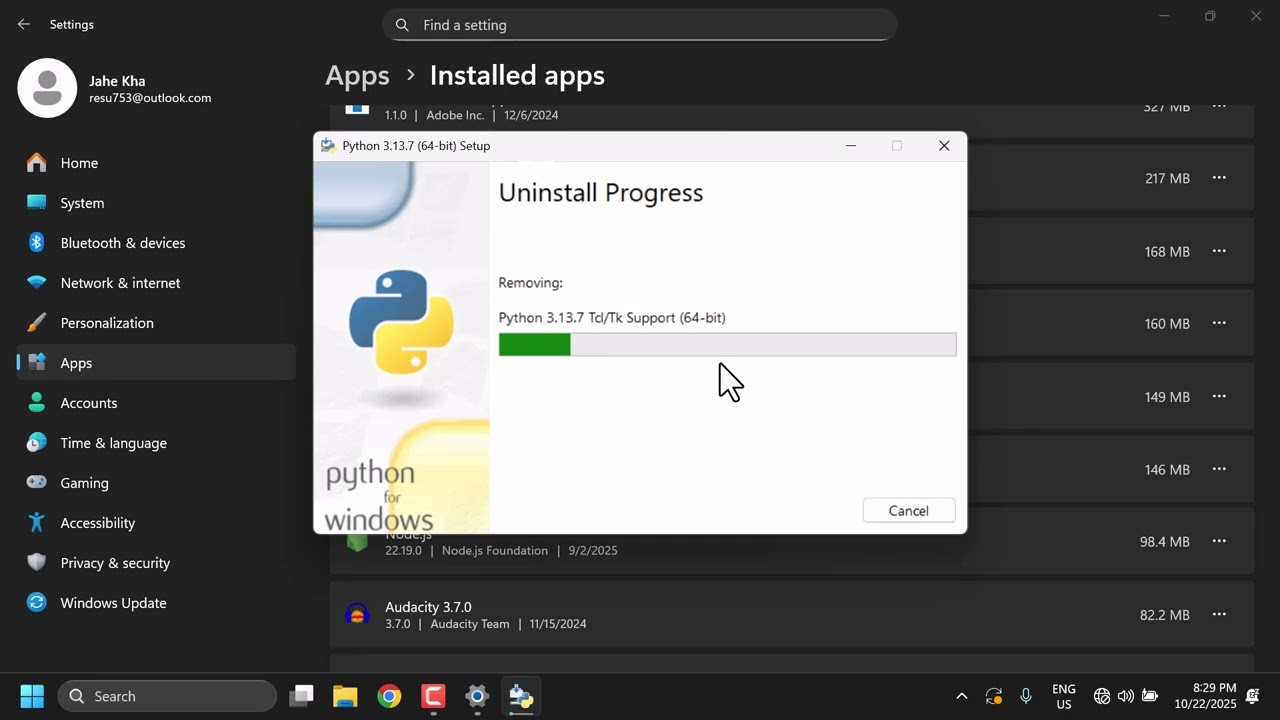This screenshot has width=1280, height=720.
Task: Click the taskbar Search box
Action: click(x=167, y=696)
